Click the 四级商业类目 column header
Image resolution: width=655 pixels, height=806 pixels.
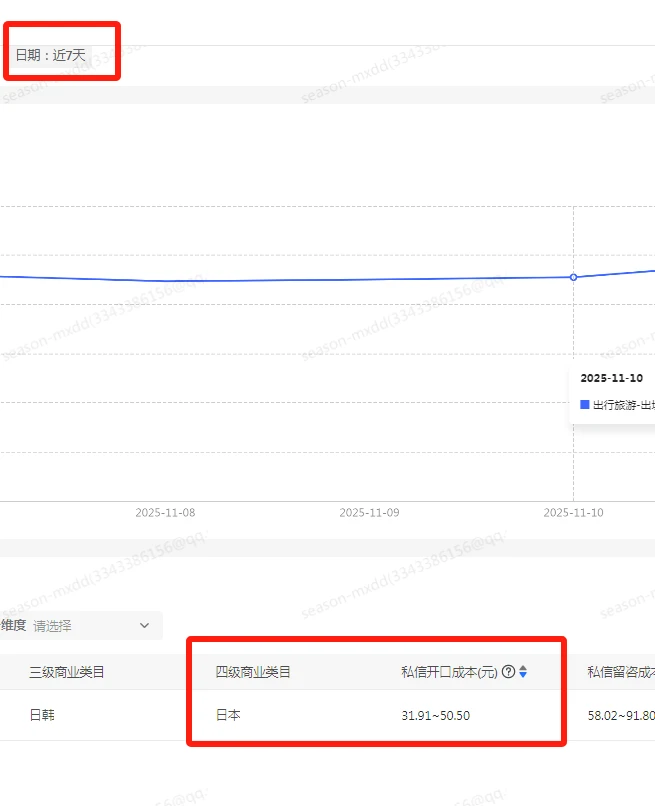pos(253,672)
